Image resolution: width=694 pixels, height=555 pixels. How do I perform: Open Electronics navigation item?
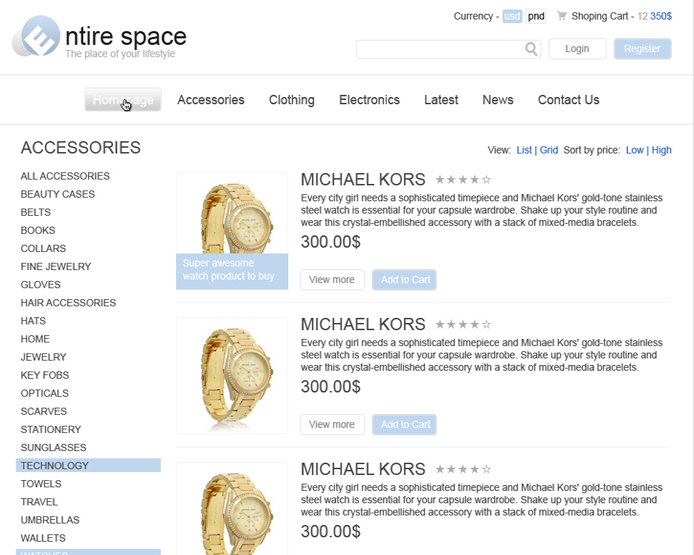click(369, 100)
